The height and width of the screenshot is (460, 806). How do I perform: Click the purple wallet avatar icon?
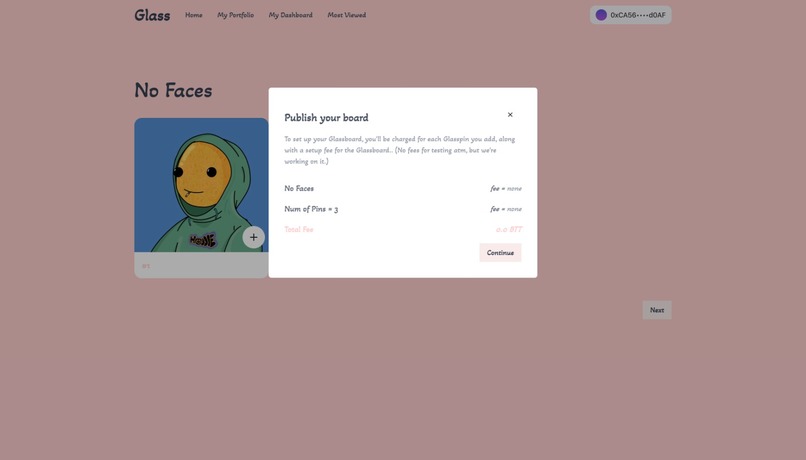tap(601, 15)
